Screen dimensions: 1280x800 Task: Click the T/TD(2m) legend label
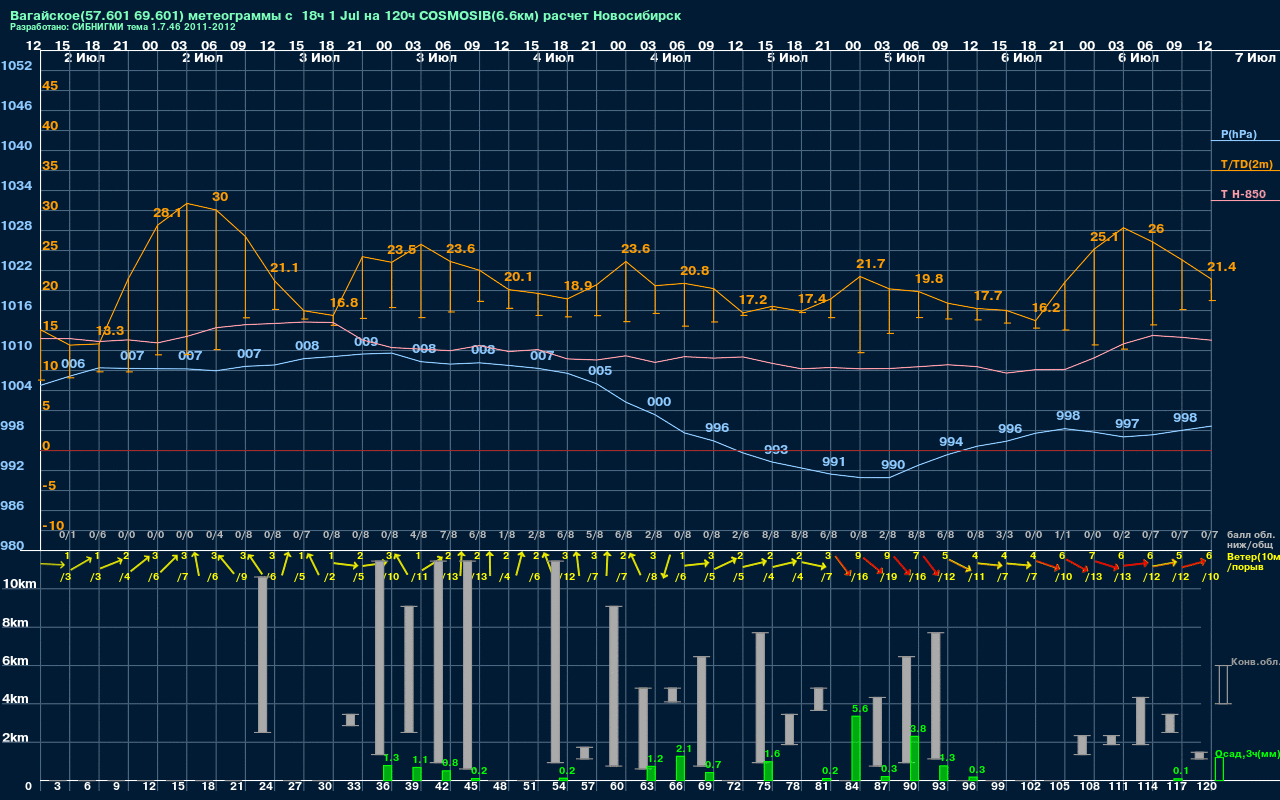(x=1247, y=164)
